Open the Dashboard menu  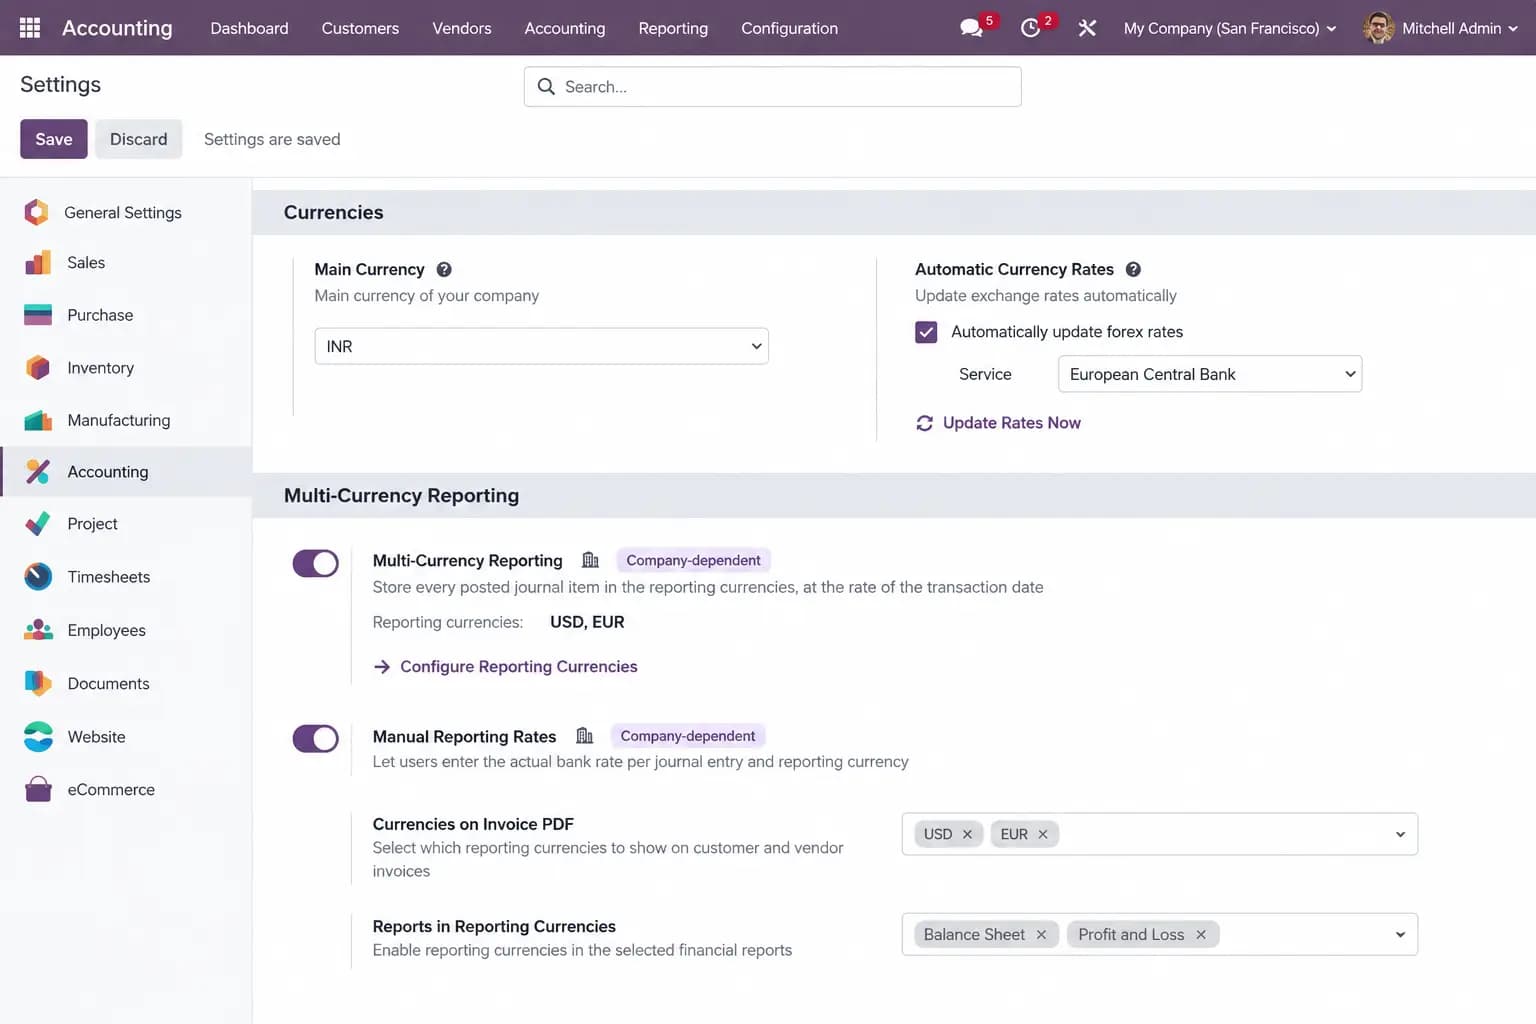[x=249, y=28]
